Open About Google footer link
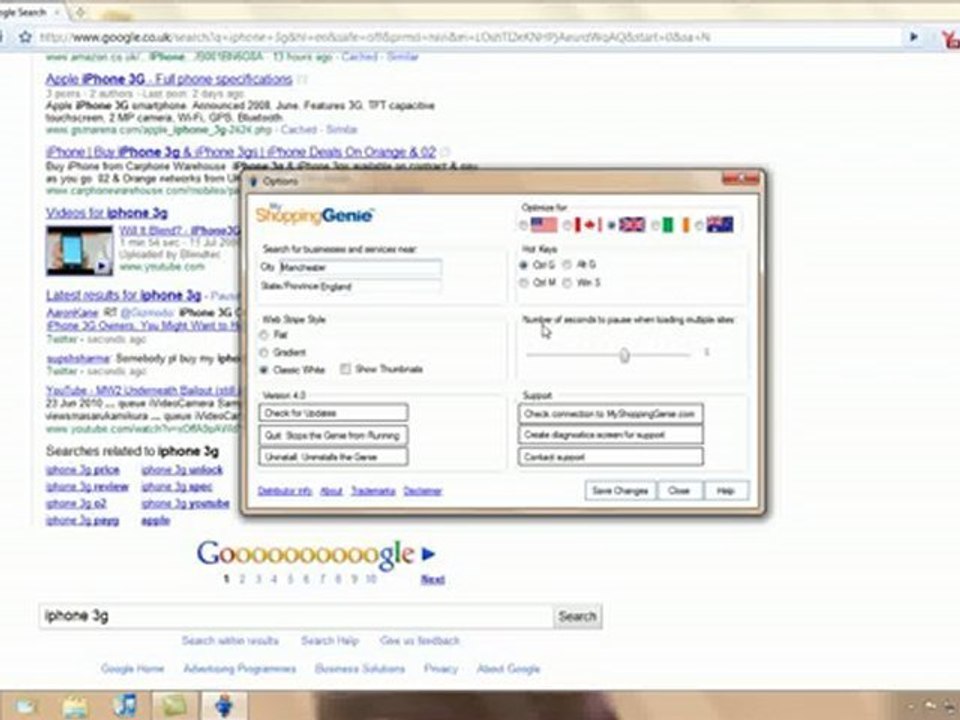 508,669
